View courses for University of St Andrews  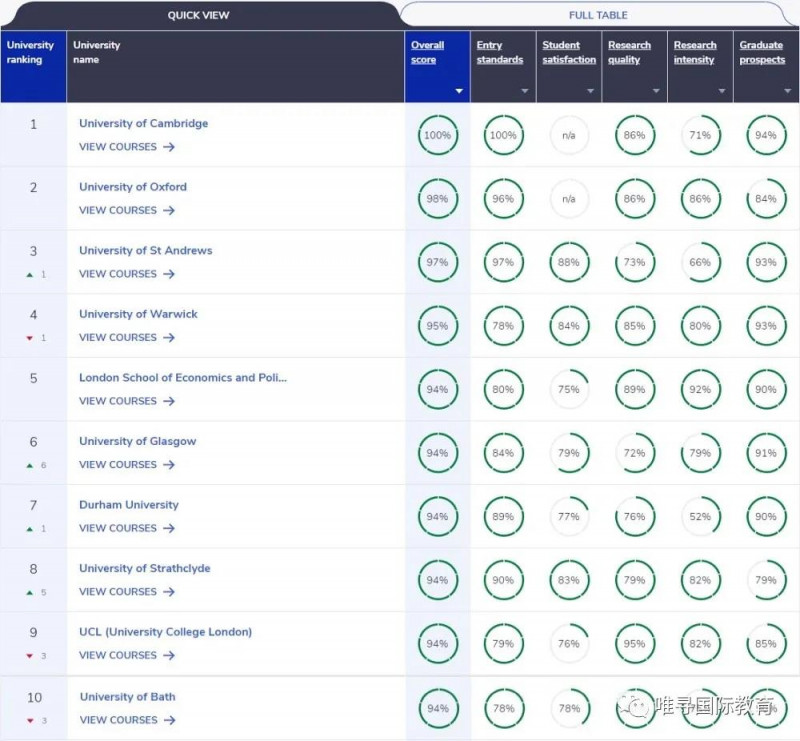[127, 274]
